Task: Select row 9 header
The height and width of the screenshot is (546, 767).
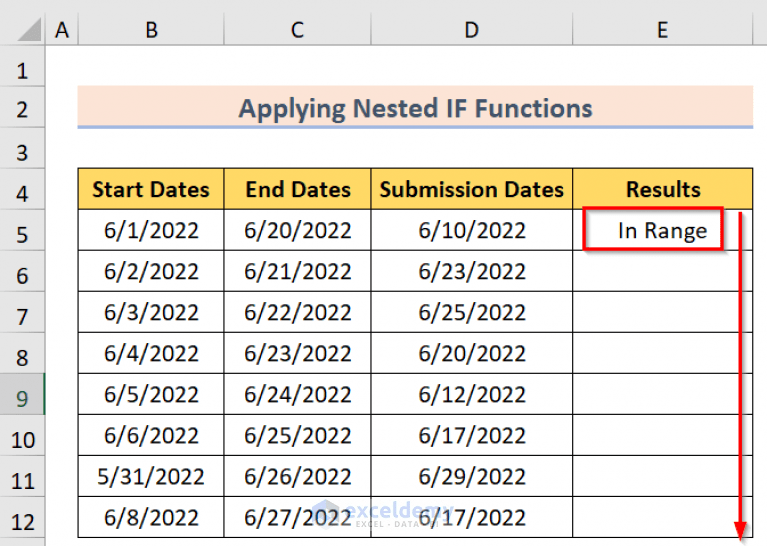Action: point(22,395)
